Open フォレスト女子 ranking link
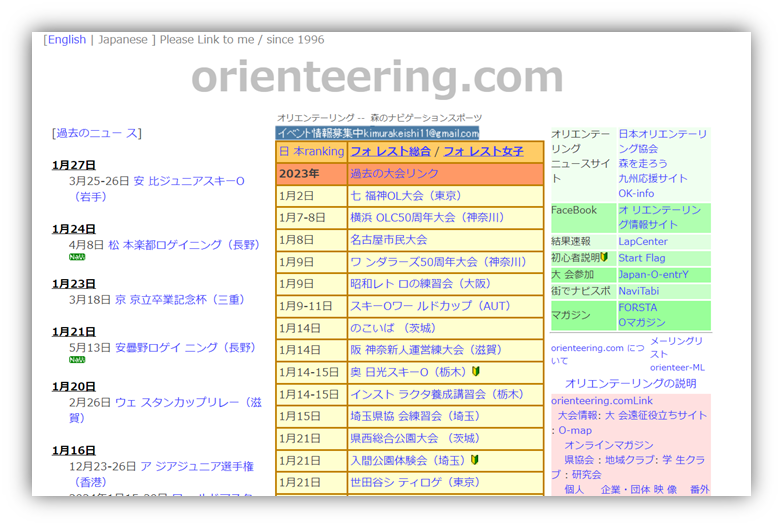783x528 pixels. (x=483, y=151)
